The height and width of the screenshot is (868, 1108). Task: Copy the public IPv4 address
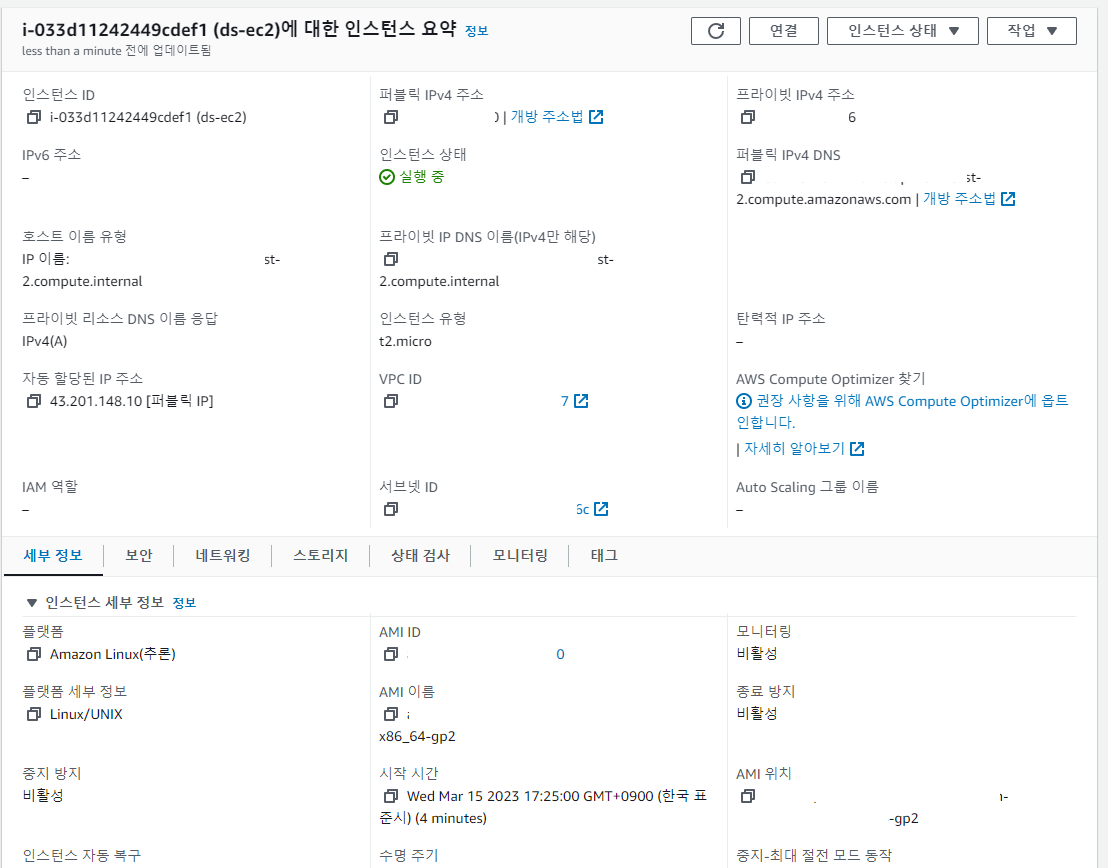(x=391, y=117)
